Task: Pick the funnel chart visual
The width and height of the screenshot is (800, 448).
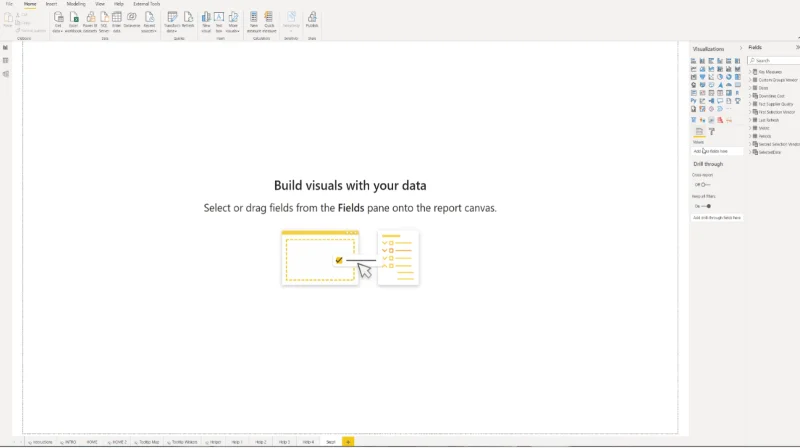Action: click(x=702, y=77)
